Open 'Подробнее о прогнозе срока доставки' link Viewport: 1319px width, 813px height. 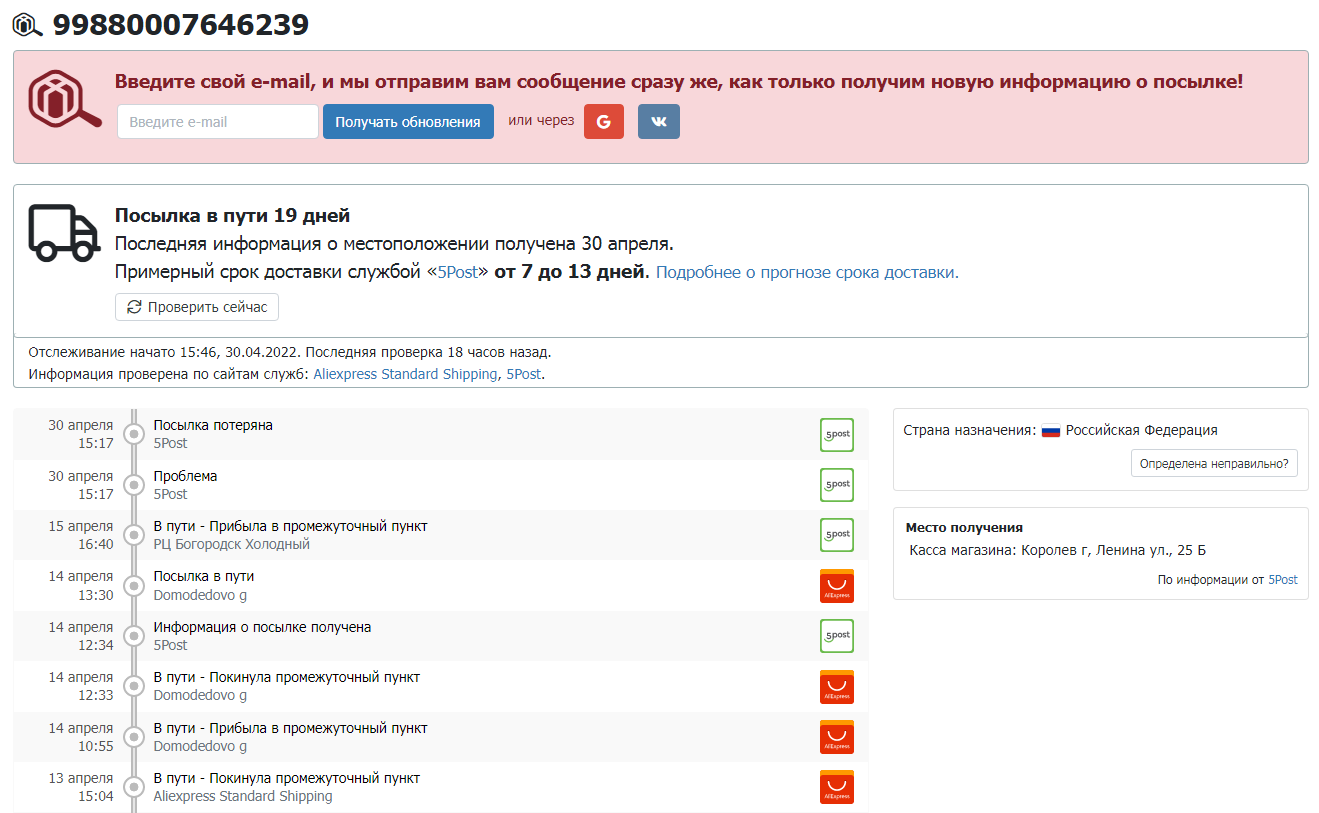(807, 273)
